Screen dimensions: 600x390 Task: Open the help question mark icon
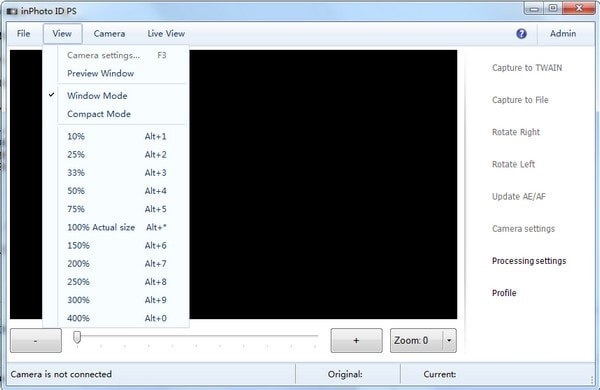[521, 34]
